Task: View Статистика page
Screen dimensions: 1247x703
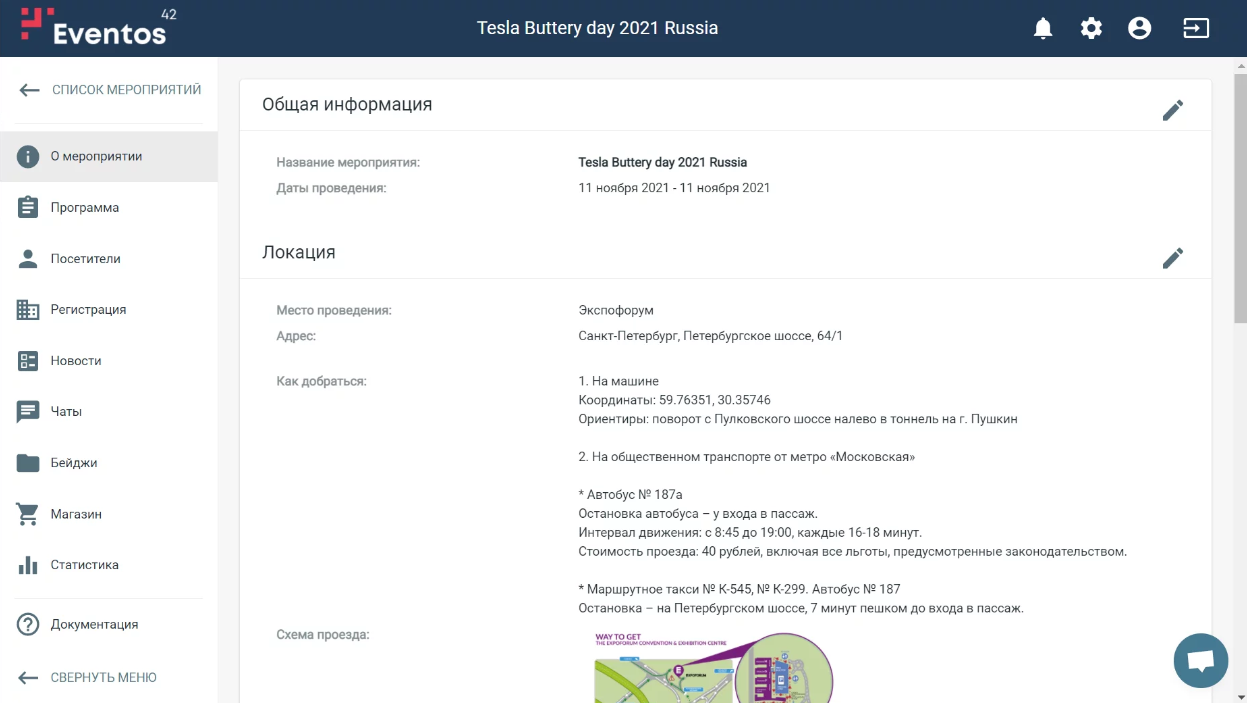Action: (x=109, y=565)
